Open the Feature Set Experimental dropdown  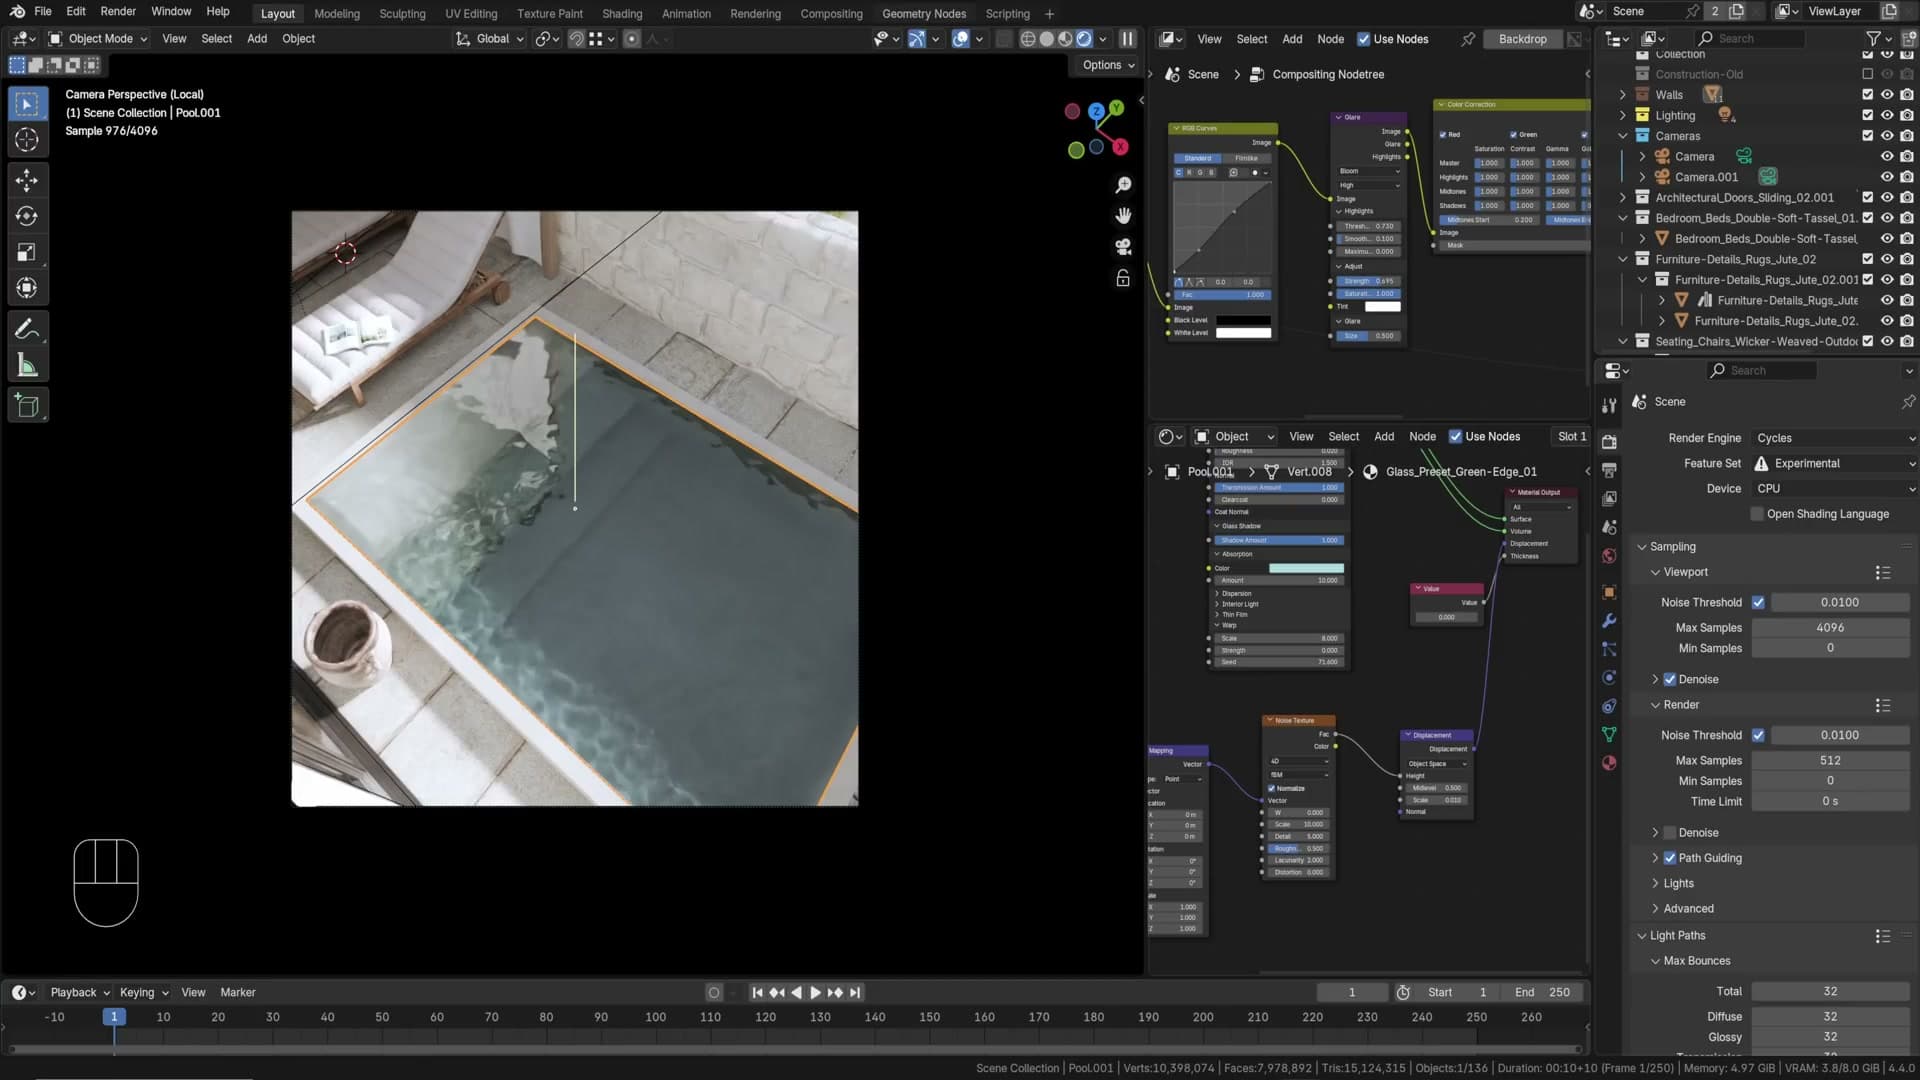coord(1834,463)
